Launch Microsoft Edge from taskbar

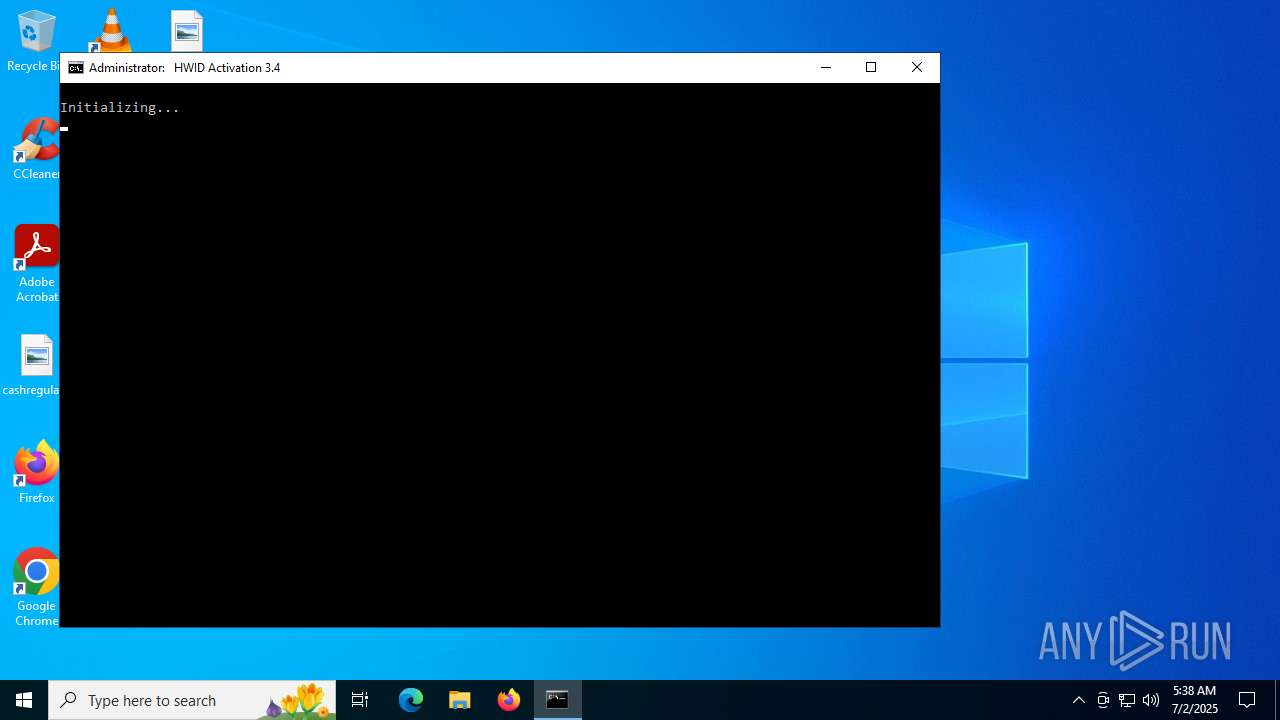pos(411,700)
